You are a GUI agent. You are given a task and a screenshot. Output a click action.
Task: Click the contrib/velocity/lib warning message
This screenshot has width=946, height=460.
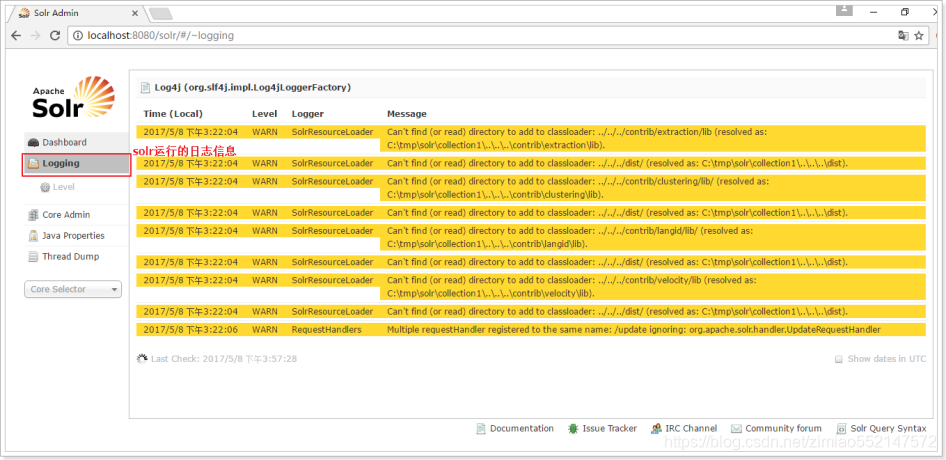(x=653, y=287)
